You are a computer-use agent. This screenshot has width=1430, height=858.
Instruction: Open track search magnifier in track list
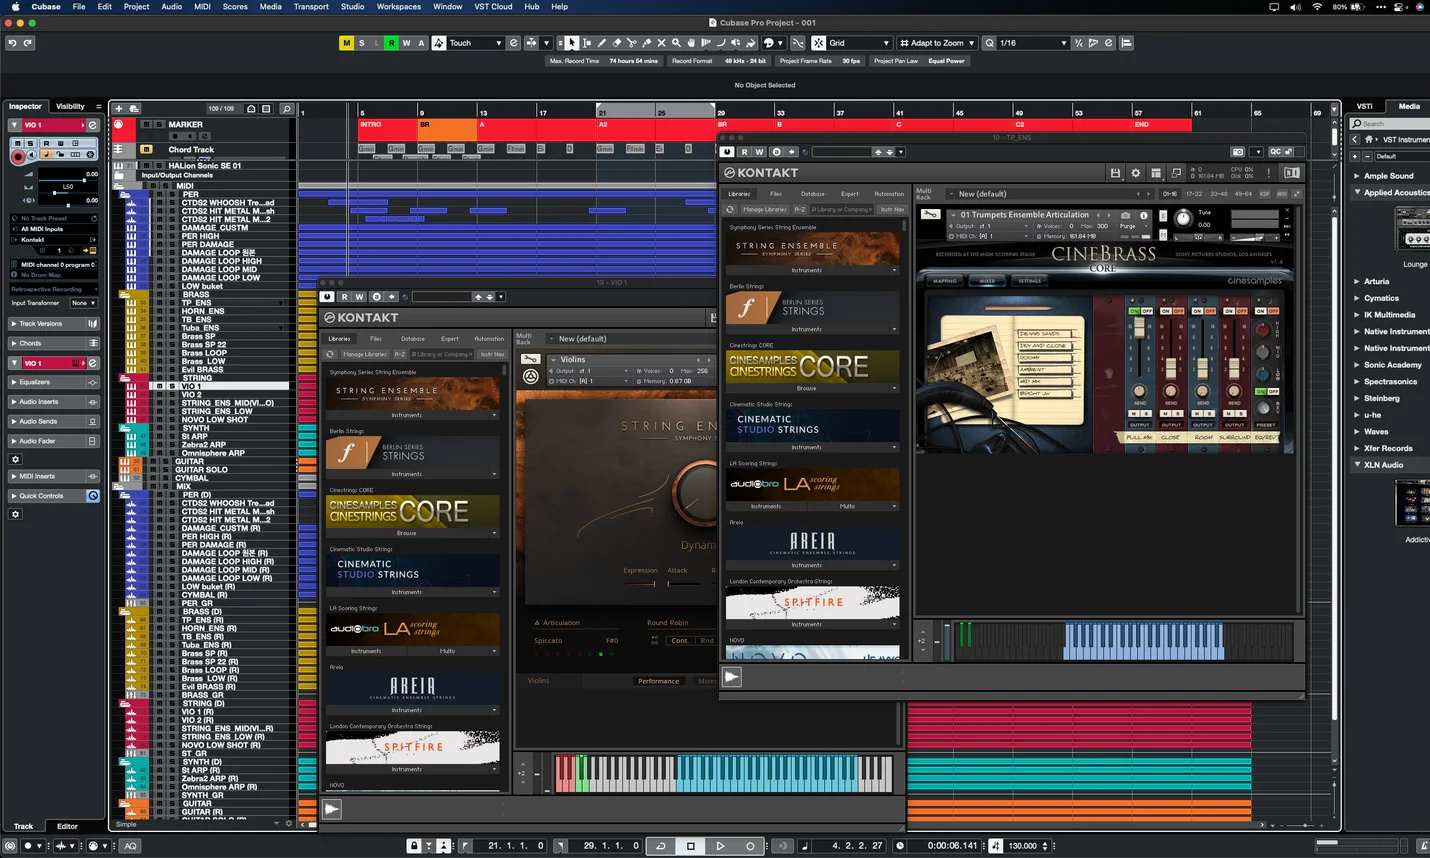[x=286, y=108]
